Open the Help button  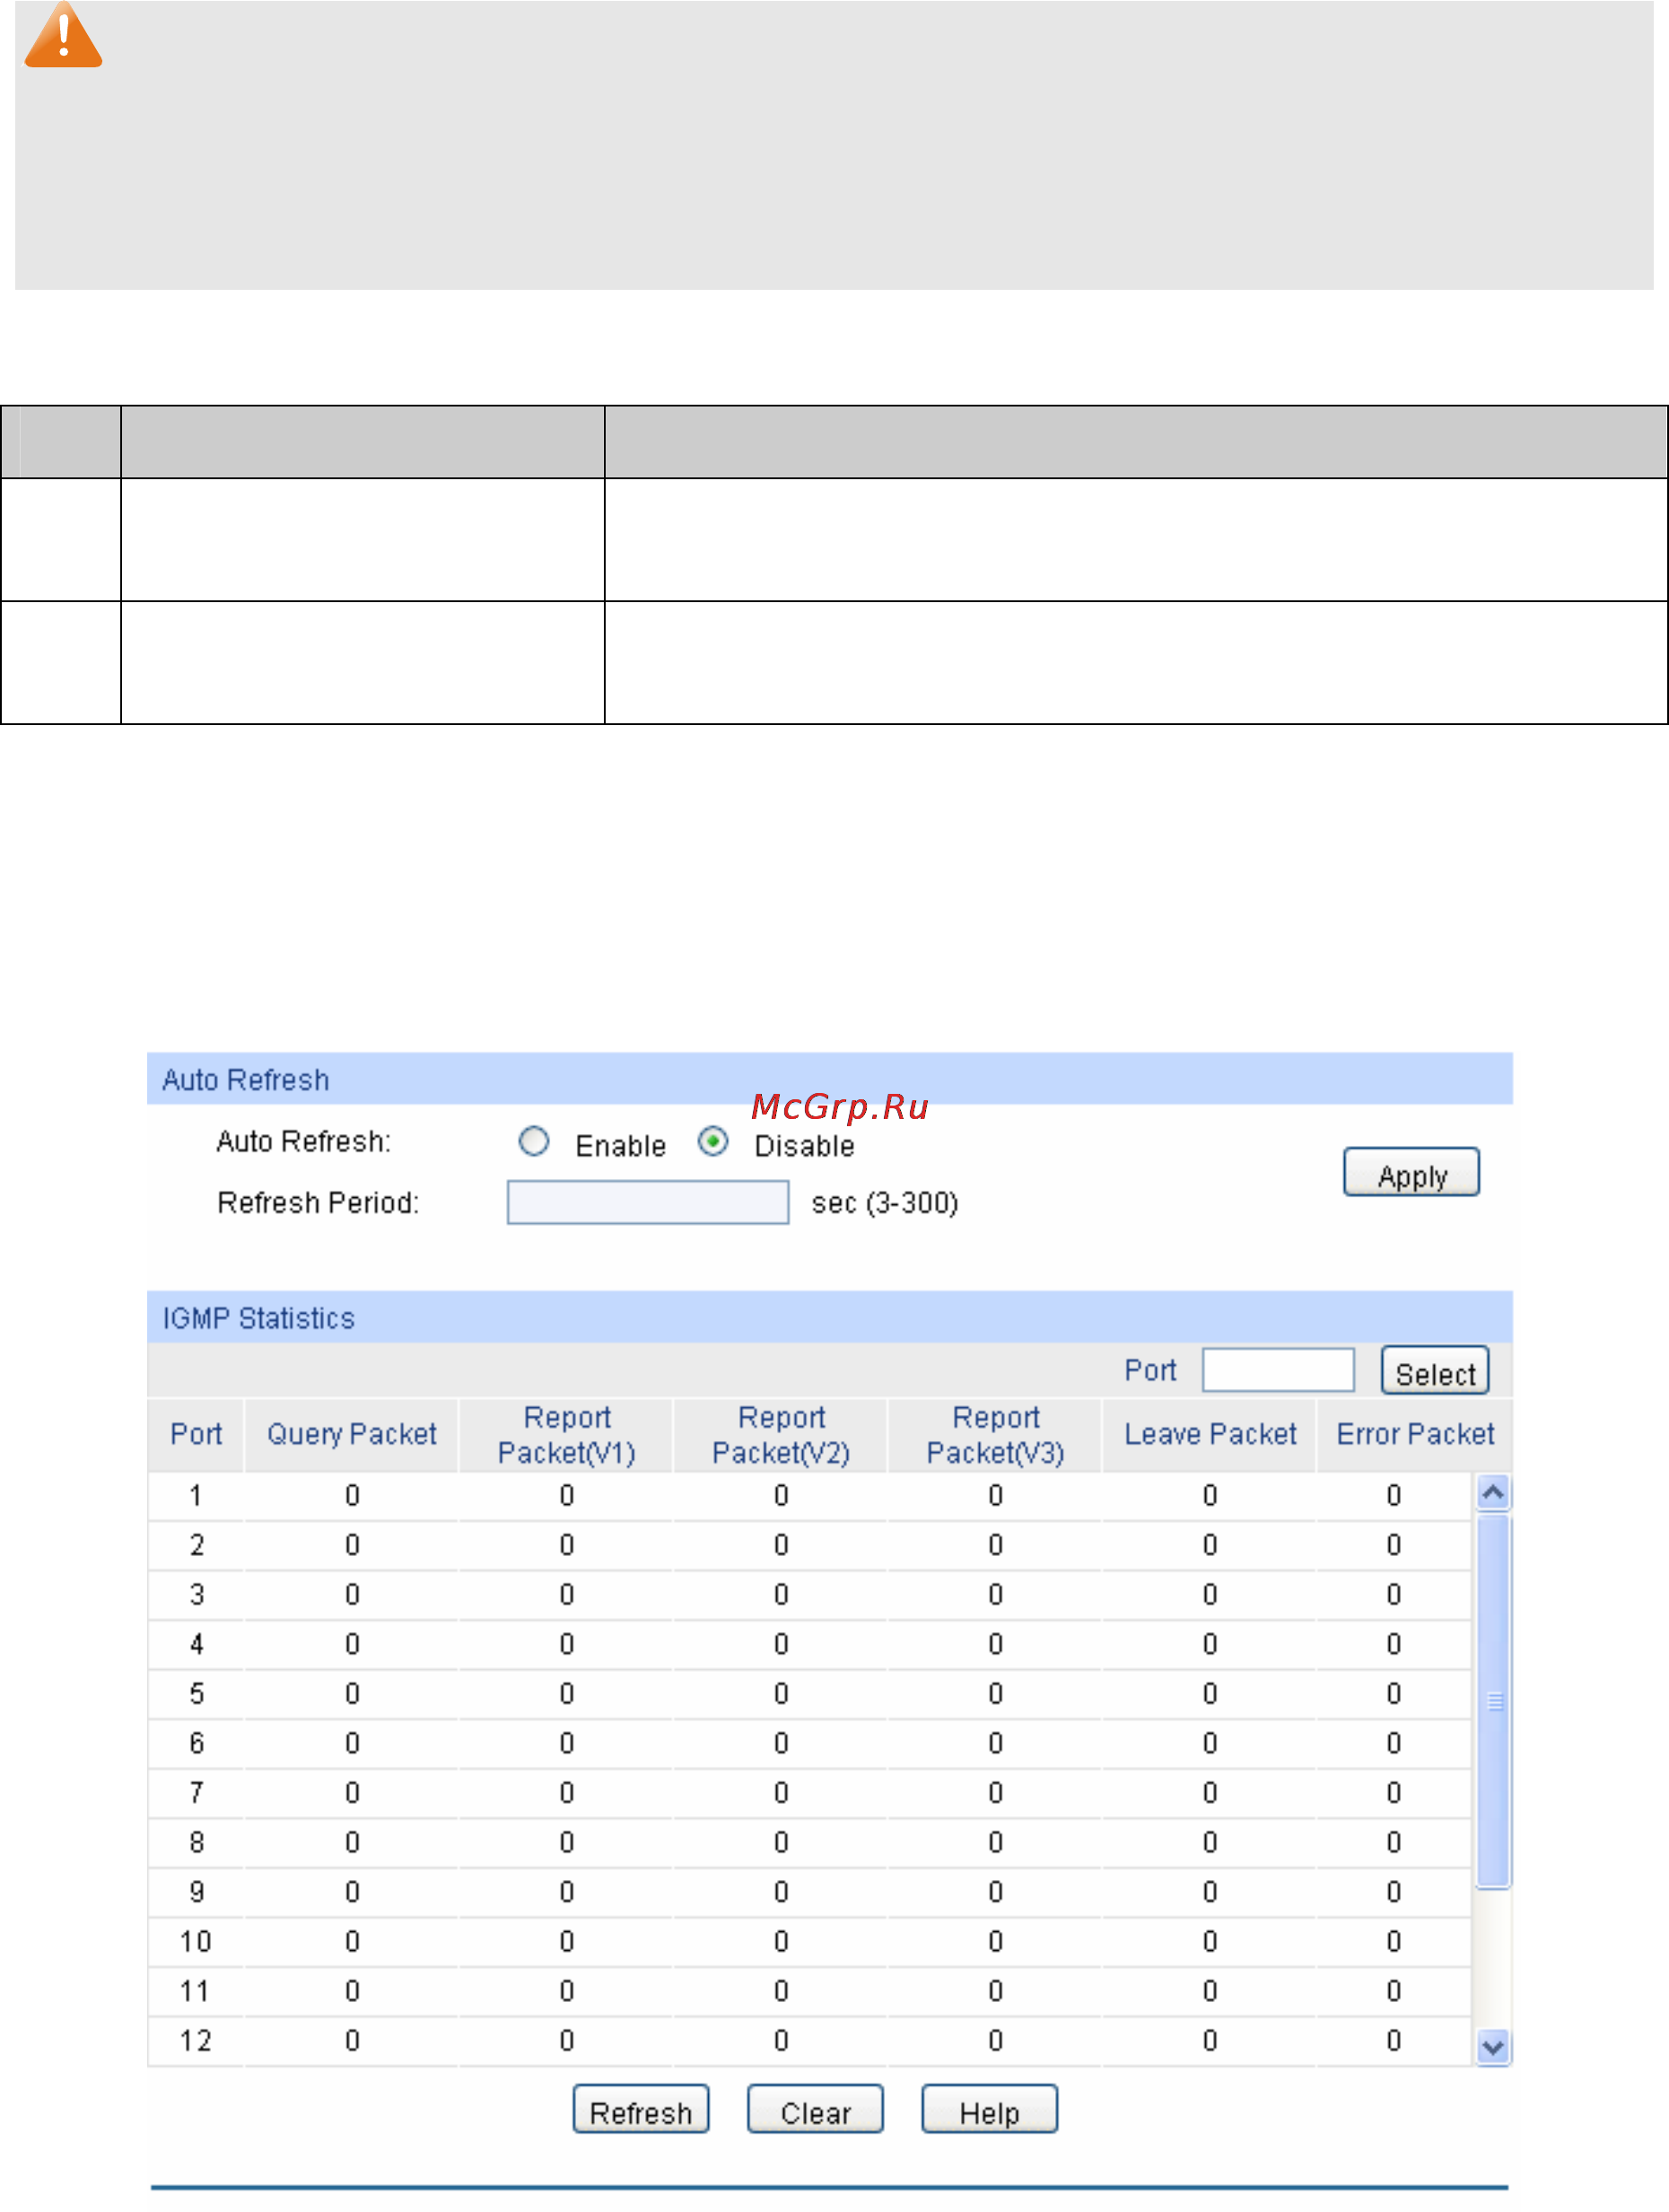tap(989, 2109)
